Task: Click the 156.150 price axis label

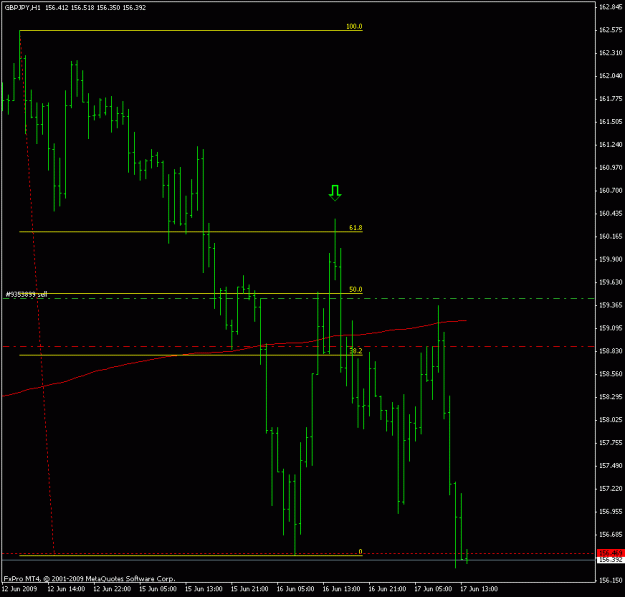Action: (x=611, y=581)
